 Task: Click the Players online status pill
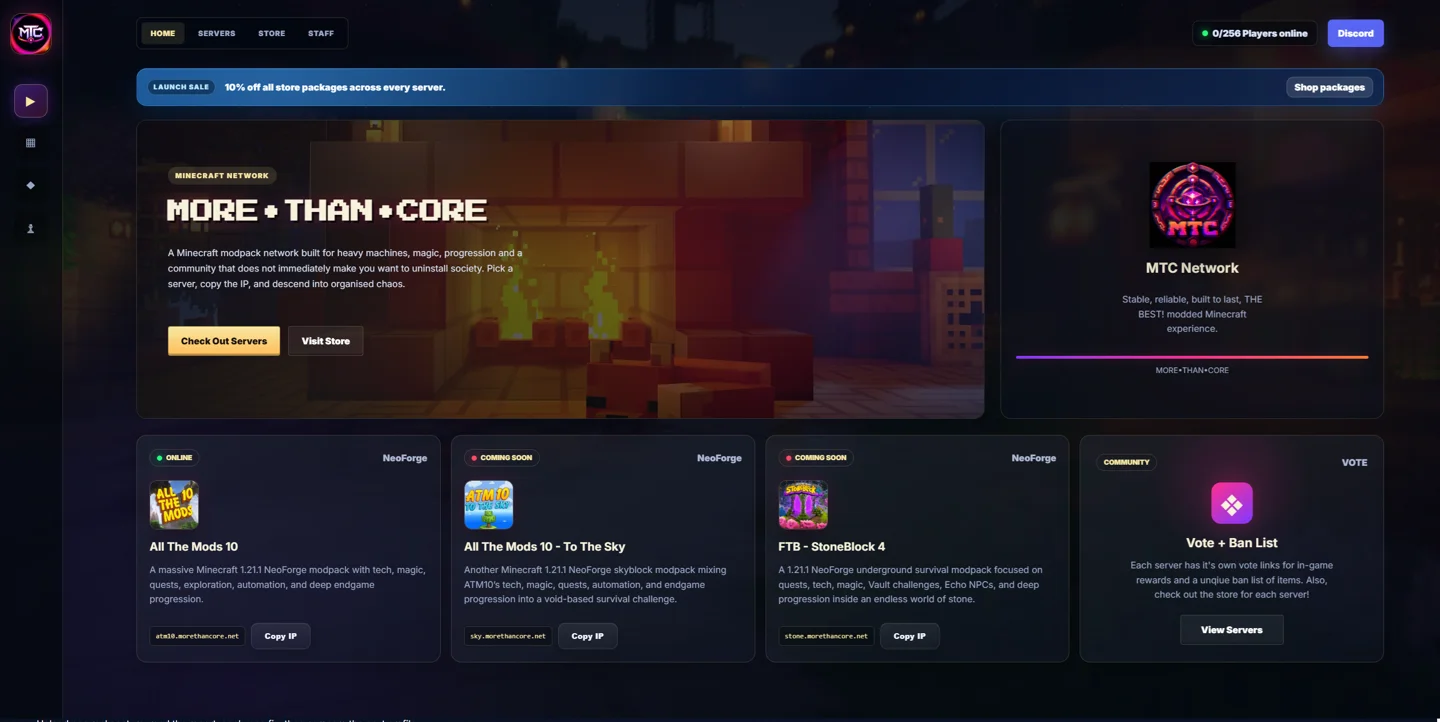1255,33
